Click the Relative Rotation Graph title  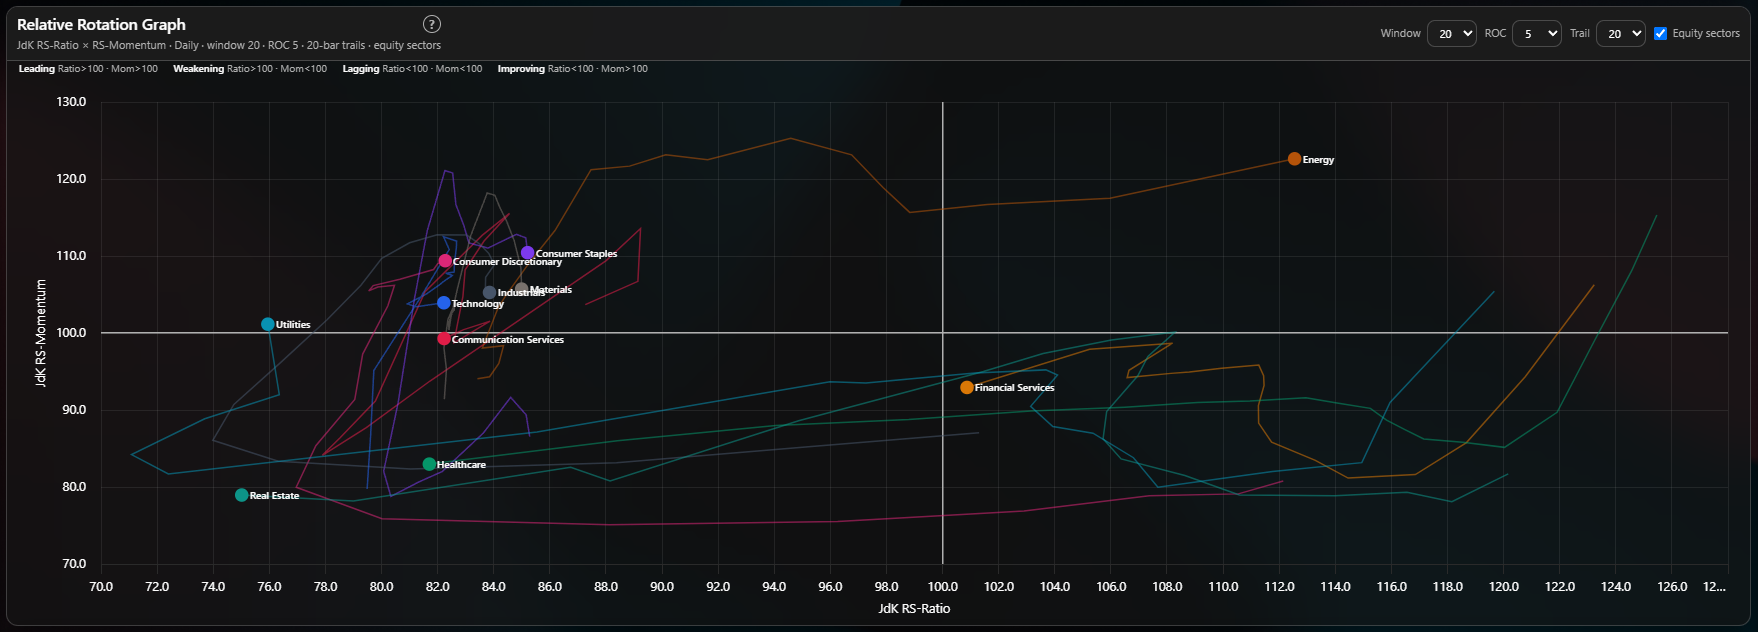(101, 24)
